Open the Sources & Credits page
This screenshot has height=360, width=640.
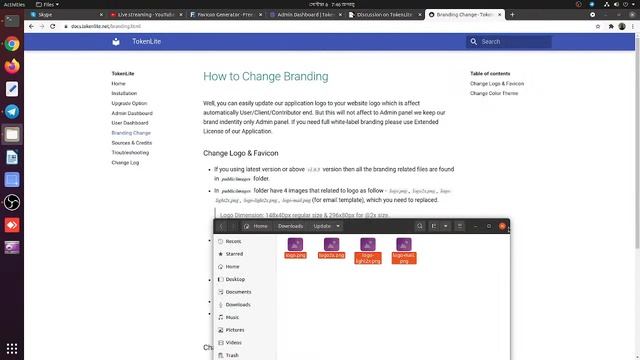[x=131, y=143]
